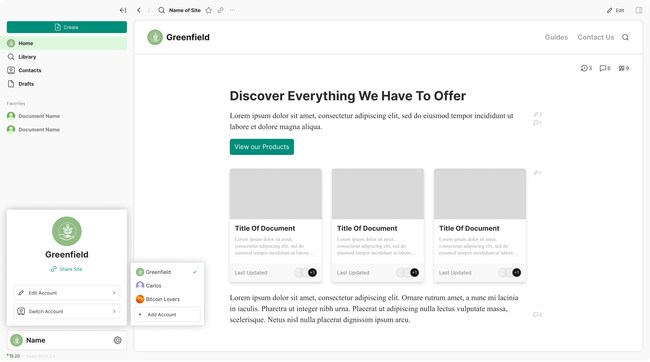Expand the Edit Account row
Image resolution: width=650 pixels, height=362 pixels.
[67, 293]
